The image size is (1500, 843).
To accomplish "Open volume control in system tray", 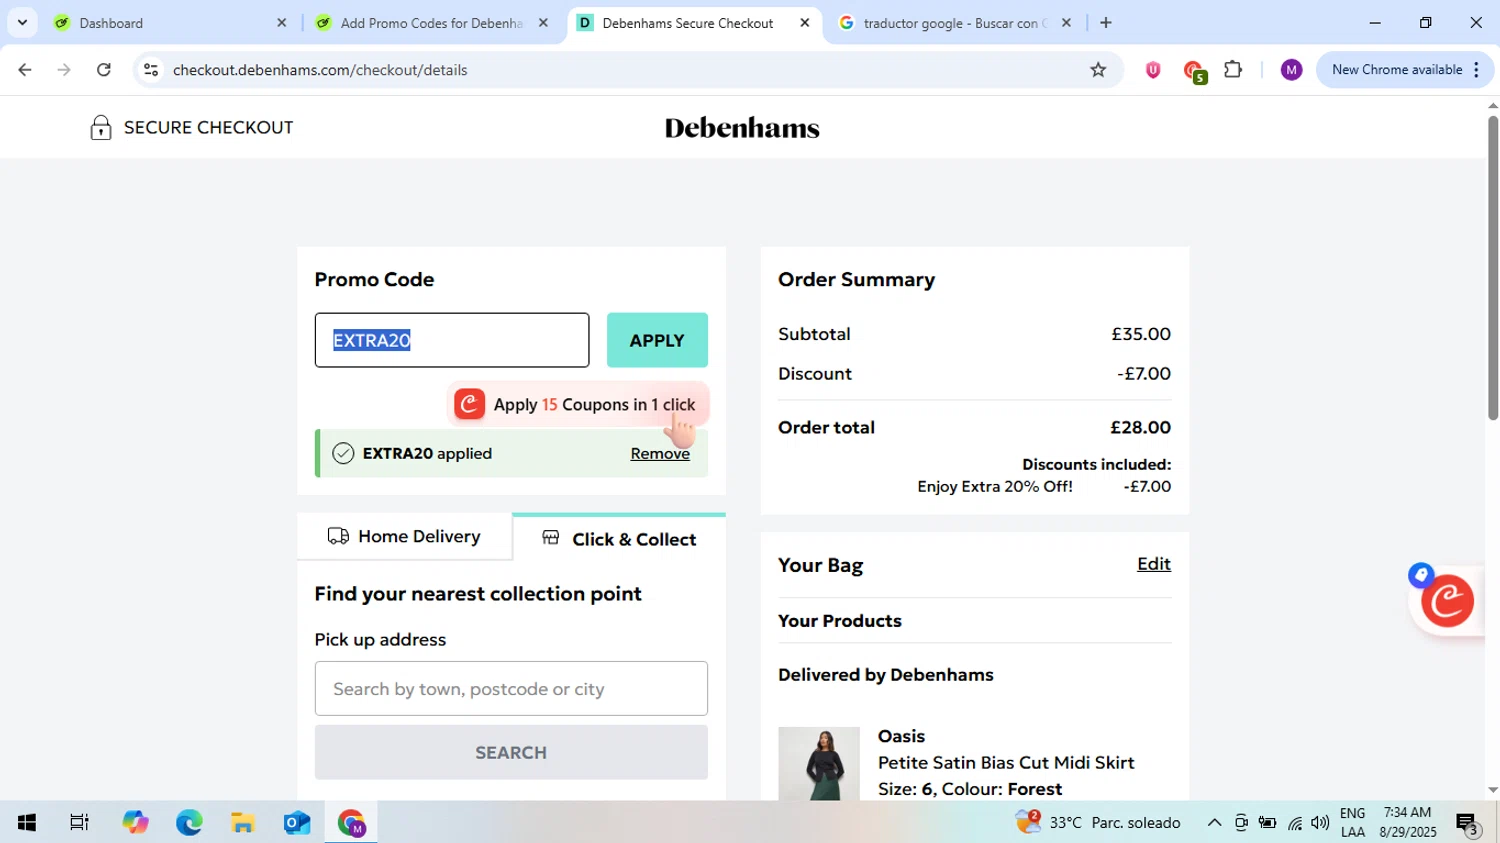I will pyautogui.click(x=1320, y=823).
